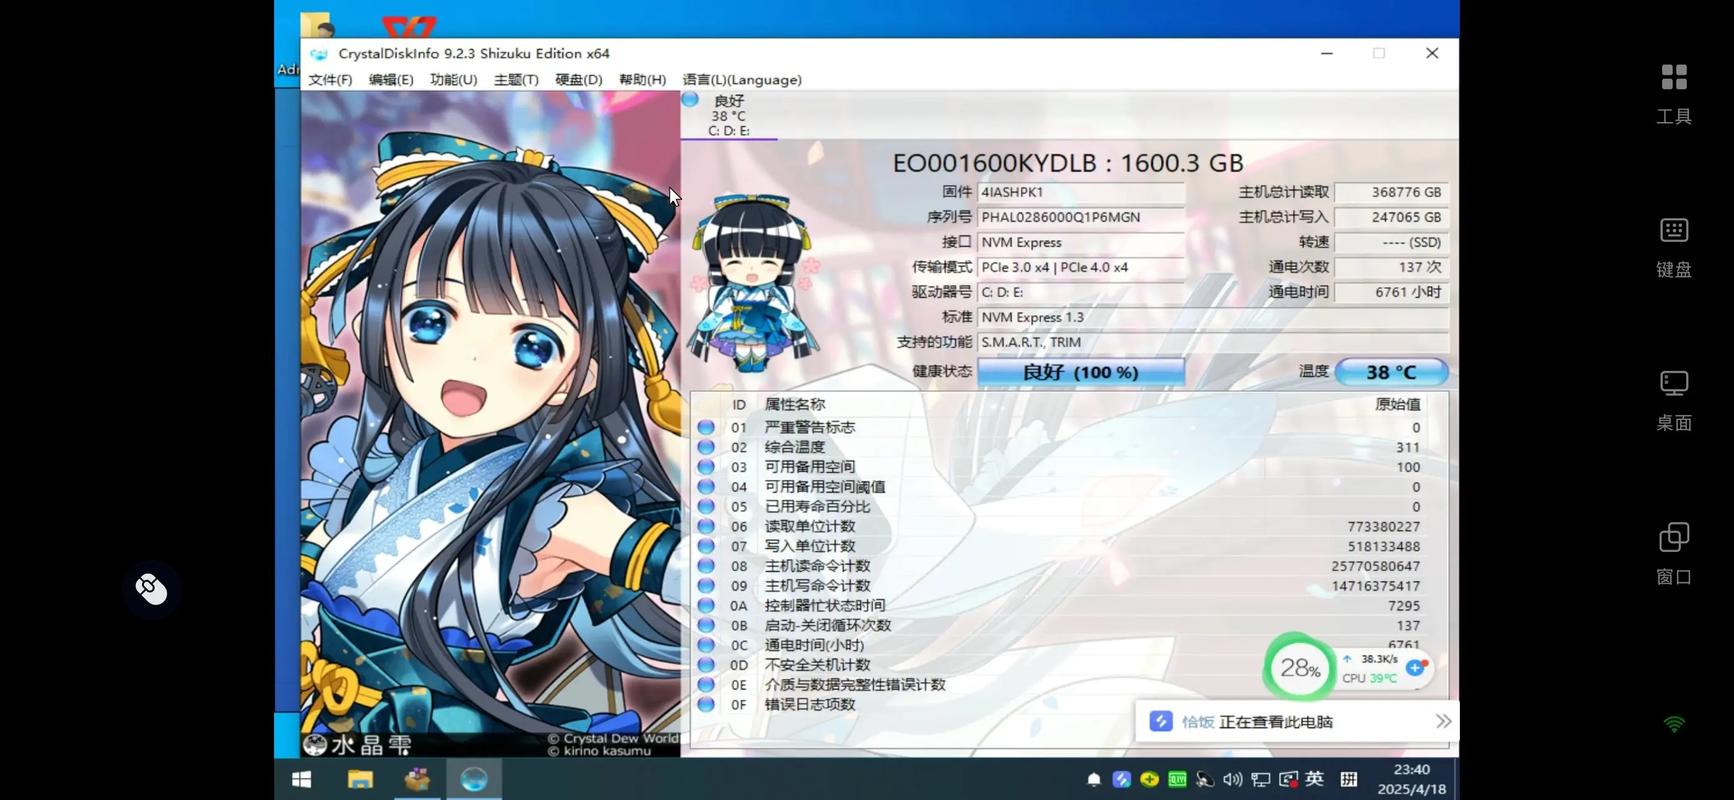Click the bell notification tray icon
1734x800 pixels.
click(1094, 779)
